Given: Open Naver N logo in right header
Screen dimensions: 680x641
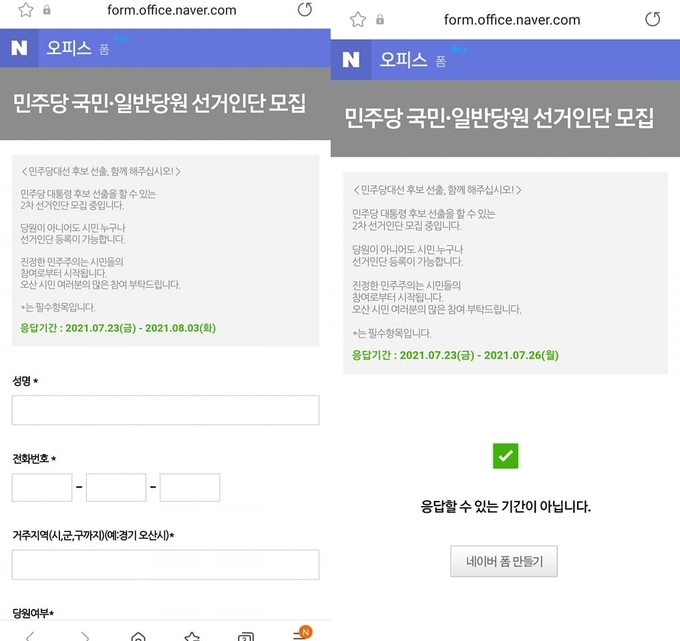Looking at the screenshot, I should click(351, 60).
